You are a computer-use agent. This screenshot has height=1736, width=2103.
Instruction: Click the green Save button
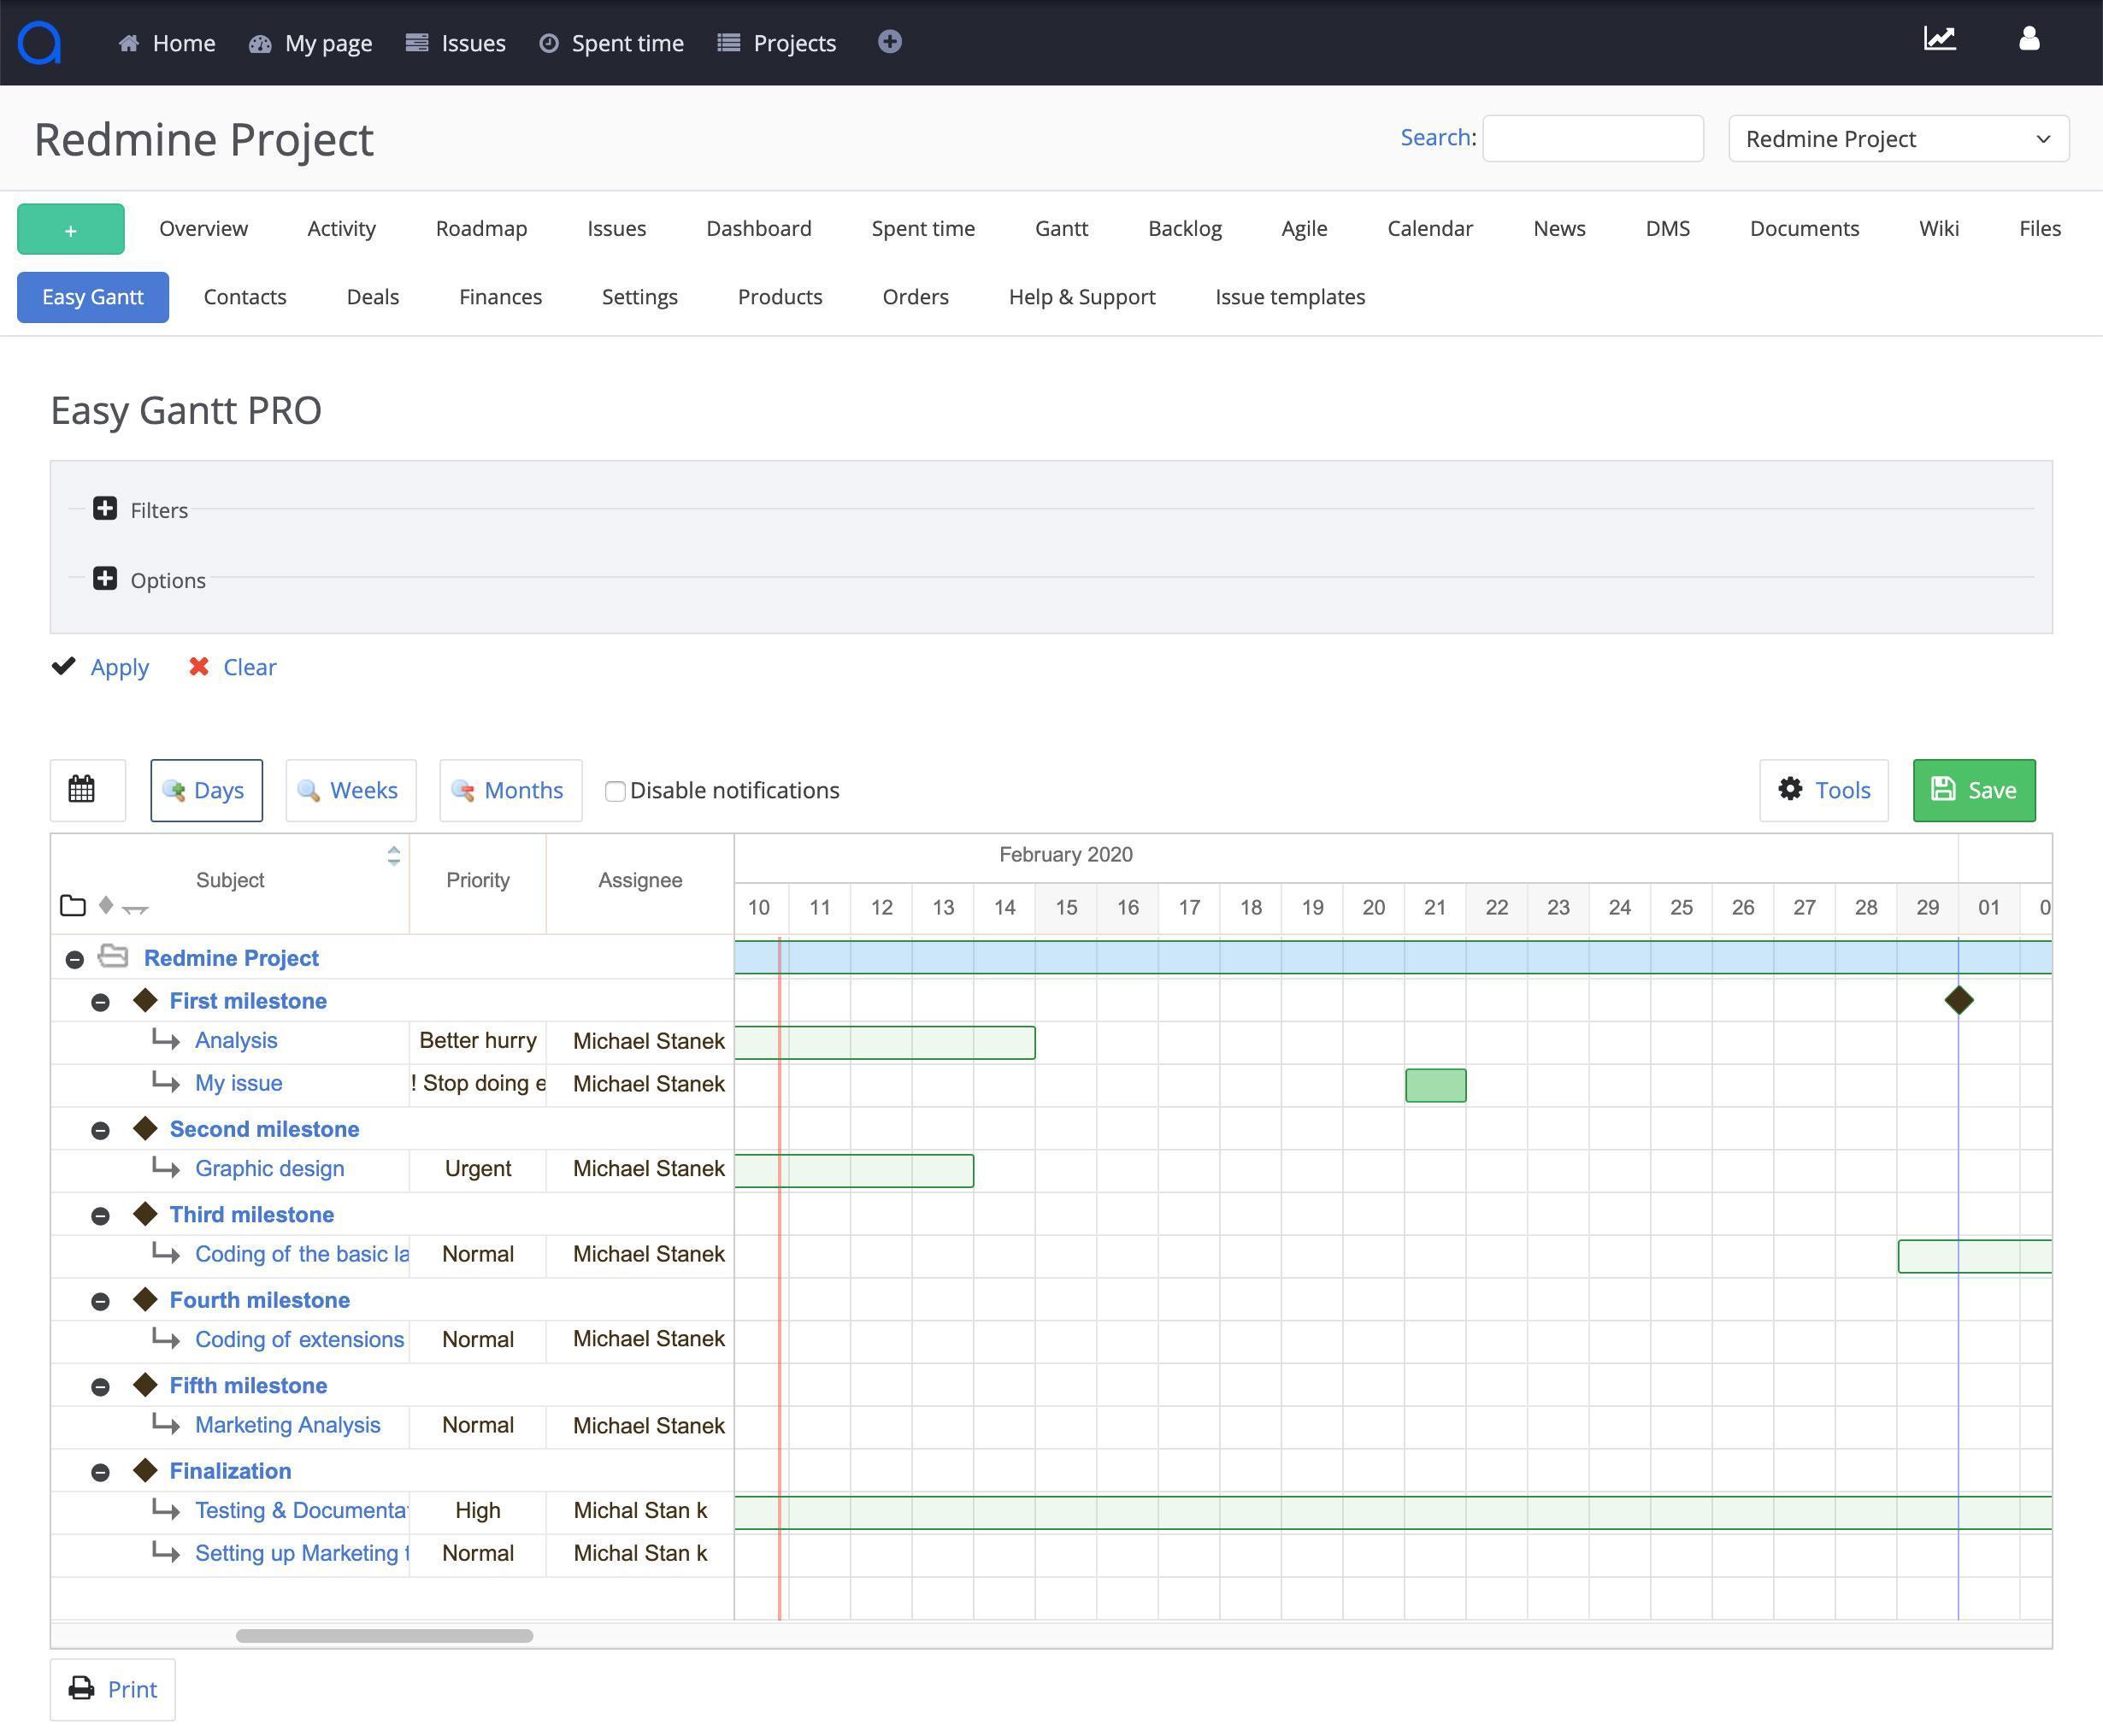pyautogui.click(x=1974, y=790)
